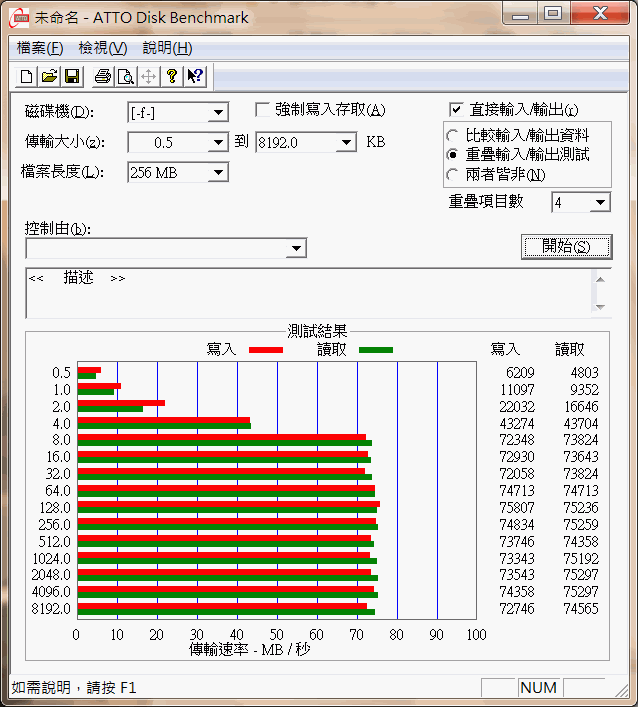
Task: Click the red 寫入 legend swatch
Action: pyautogui.click(x=266, y=350)
